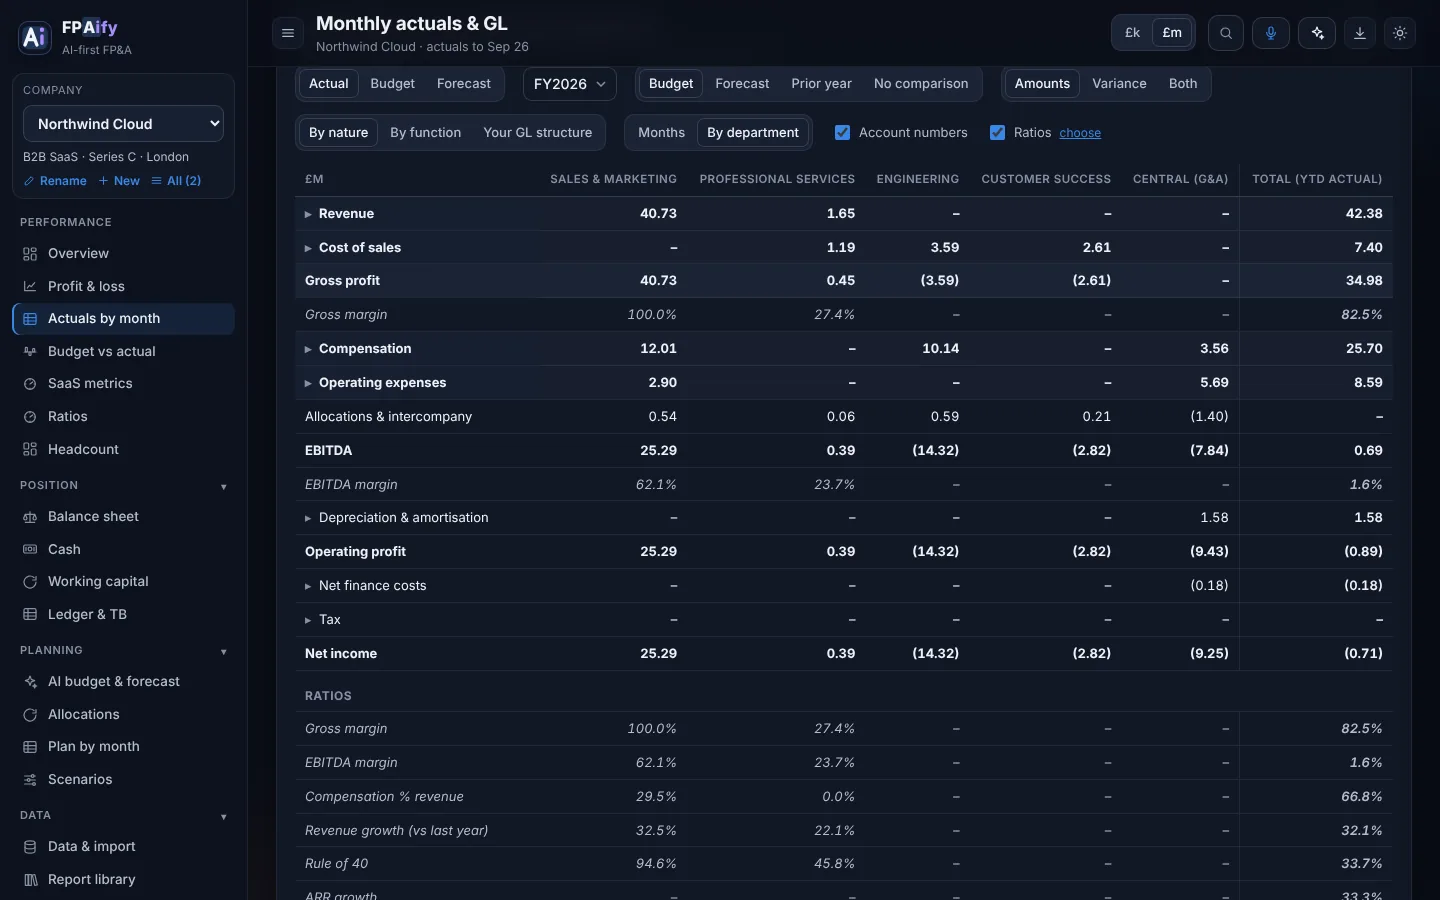Select the Variance display mode
Screen dimensions: 1440x900
1119,84
